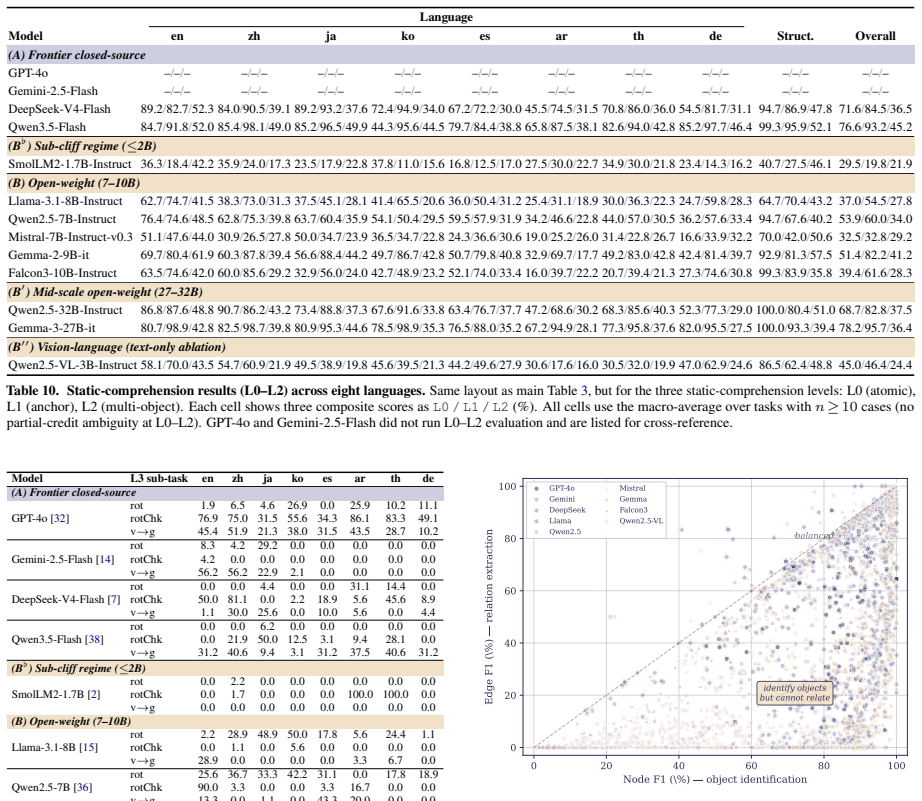Click the 'Table 10.' caption label
The width and height of the screenshot is (922, 801).
pos(33,391)
